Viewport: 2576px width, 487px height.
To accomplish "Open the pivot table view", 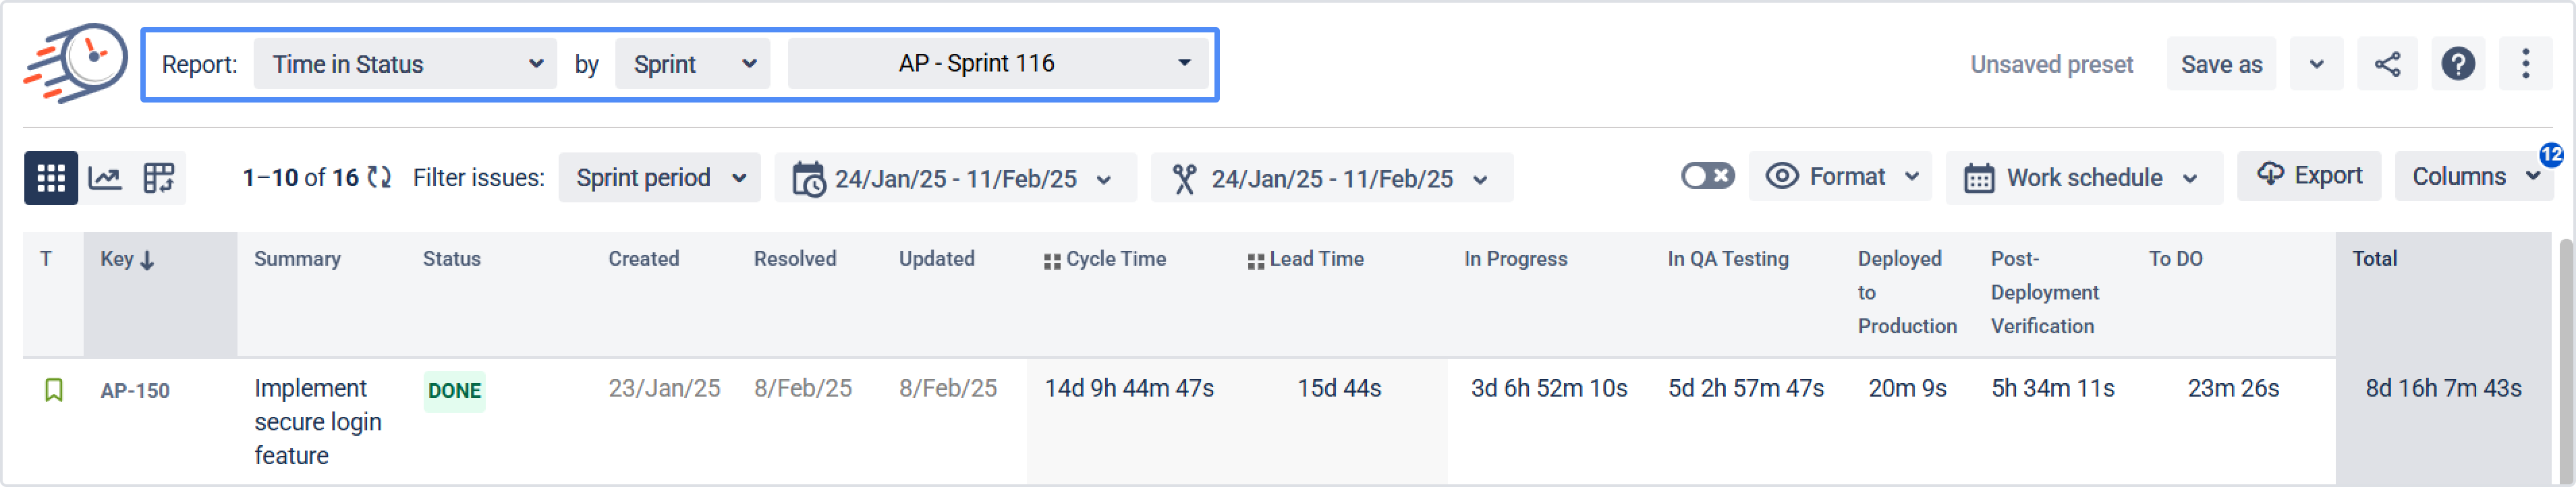I will 158,178.
